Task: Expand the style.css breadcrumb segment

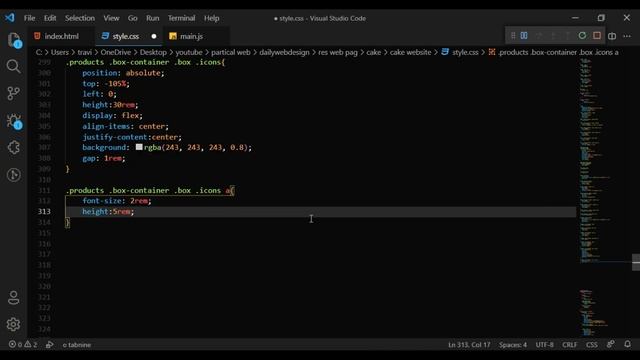Action: click(465, 52)
